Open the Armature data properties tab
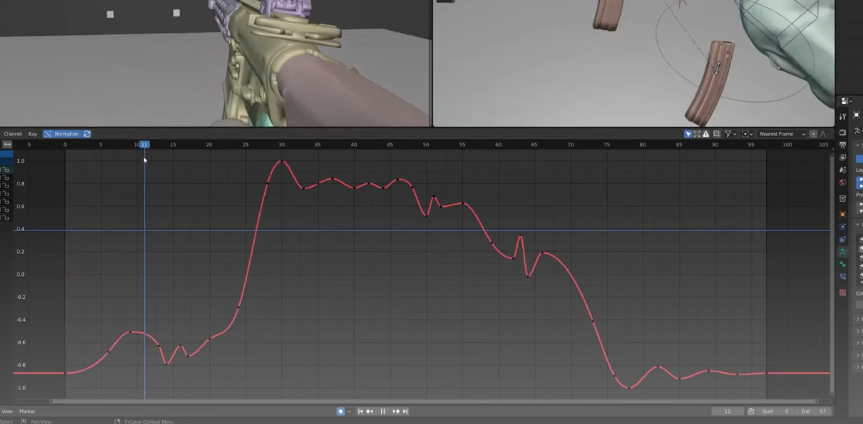 click(843, 252)
